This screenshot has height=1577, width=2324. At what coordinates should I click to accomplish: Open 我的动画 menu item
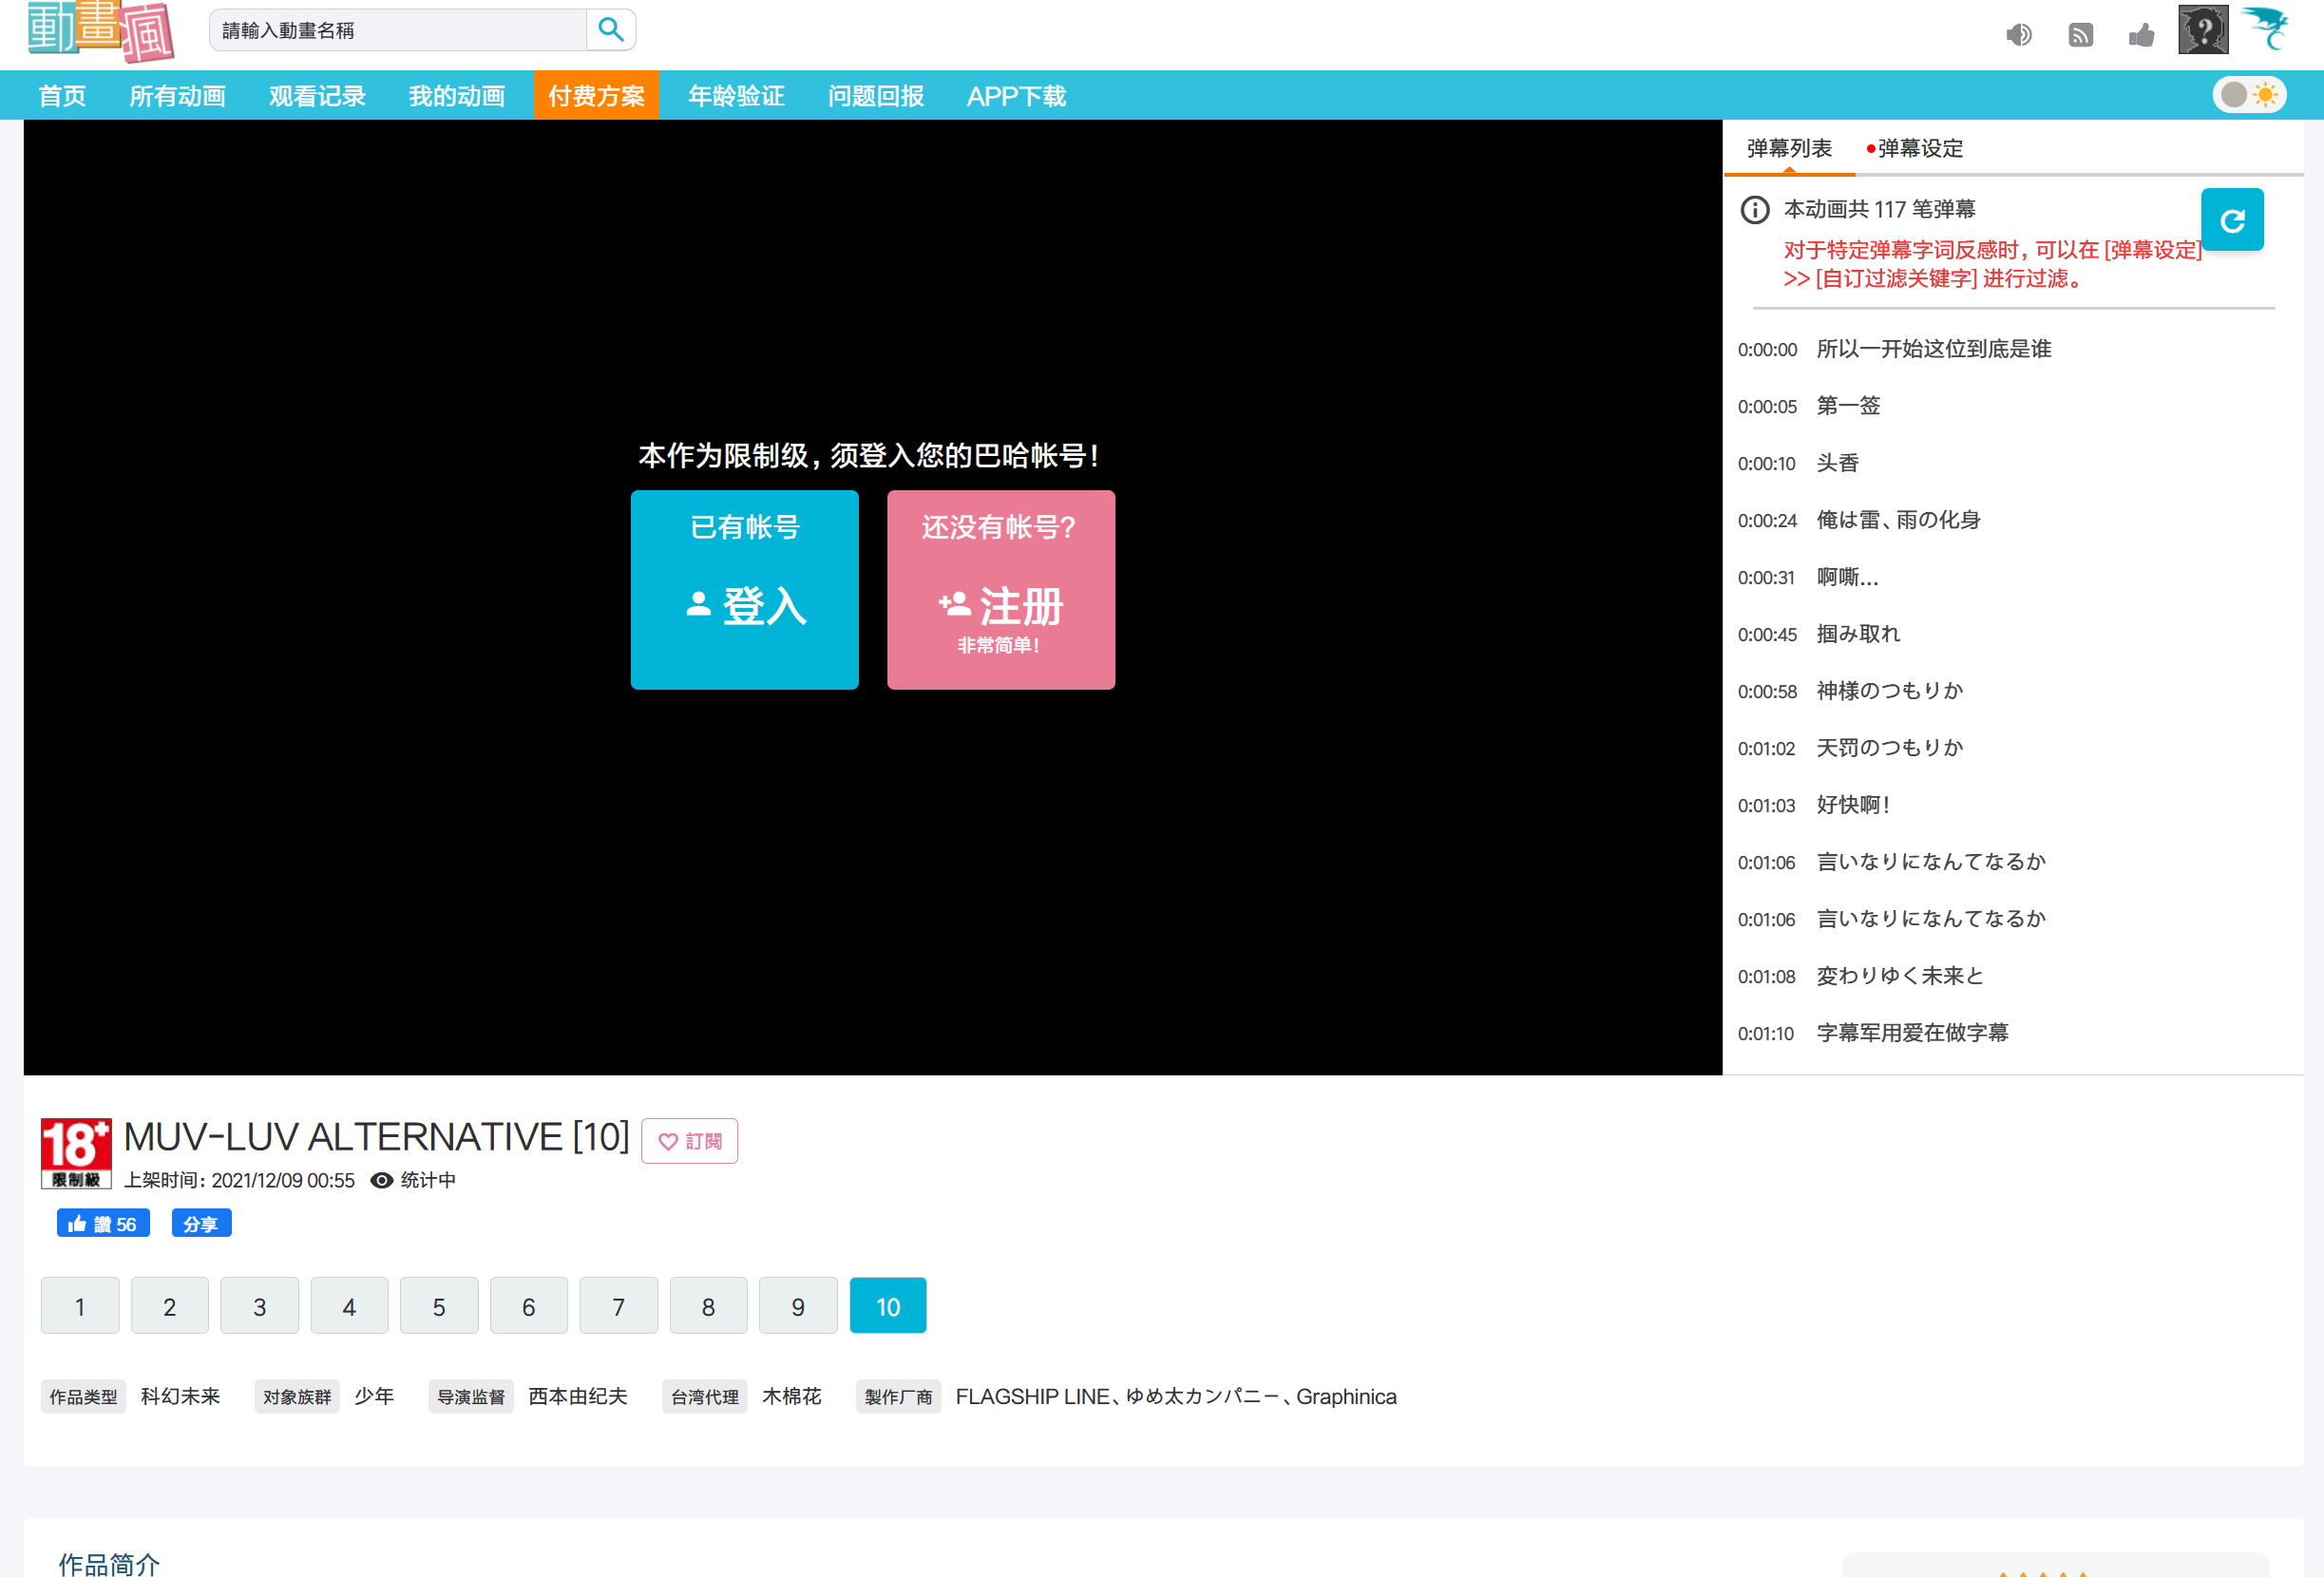point(456,96)
